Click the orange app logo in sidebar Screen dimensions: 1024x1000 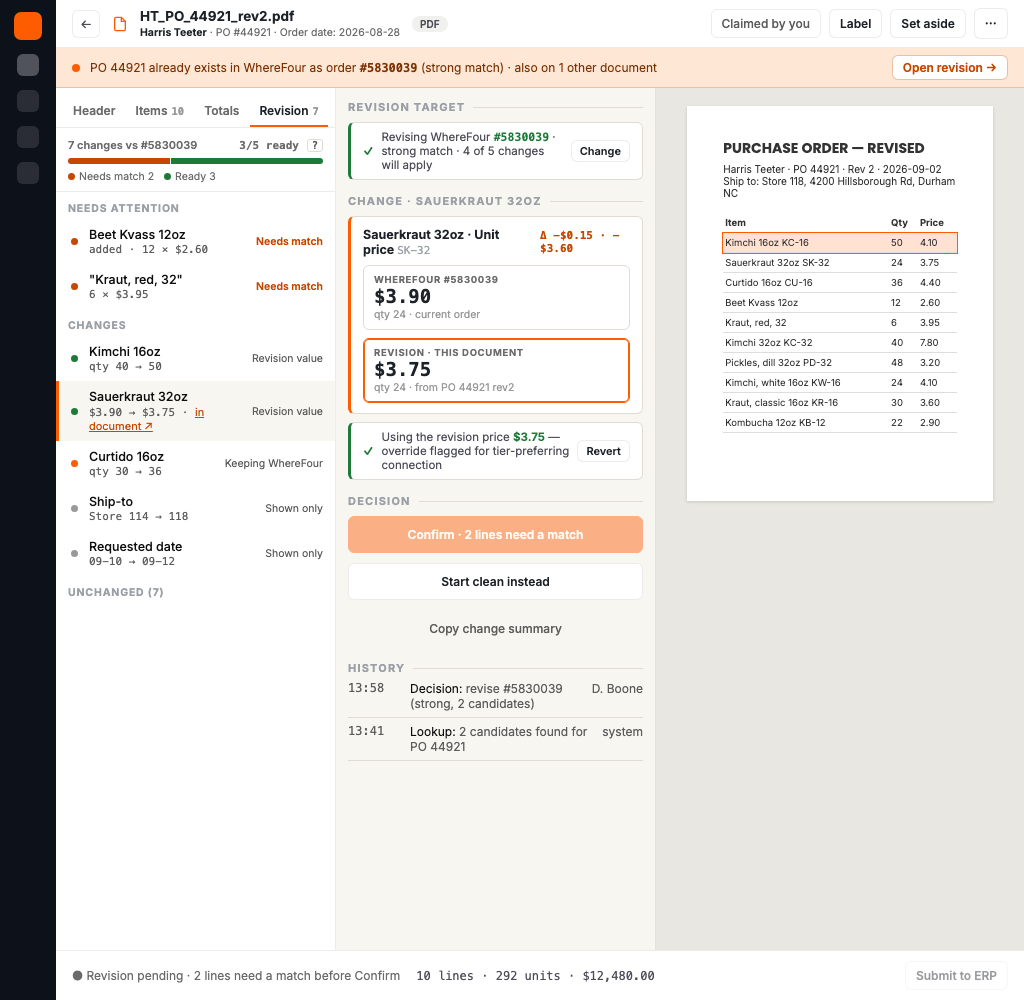point(28,26)
